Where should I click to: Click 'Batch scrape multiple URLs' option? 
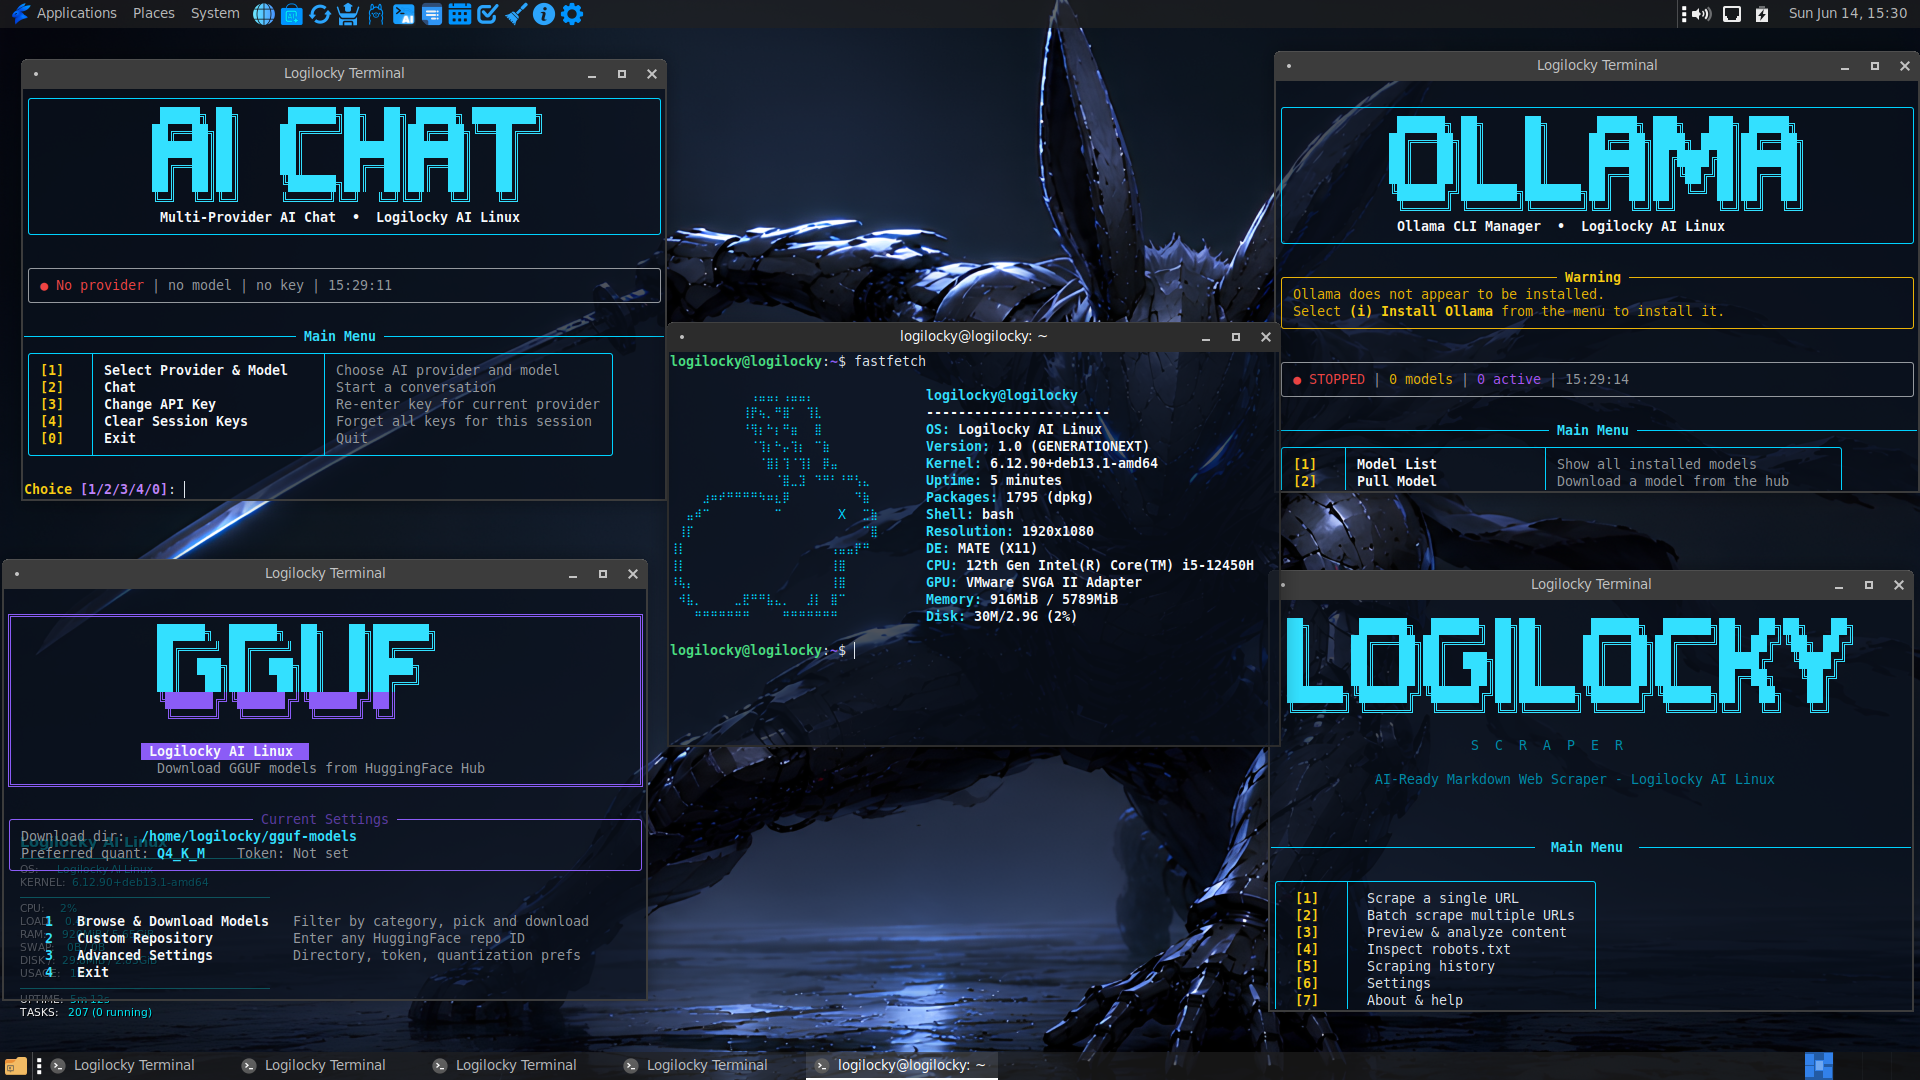coord(1471,916)
